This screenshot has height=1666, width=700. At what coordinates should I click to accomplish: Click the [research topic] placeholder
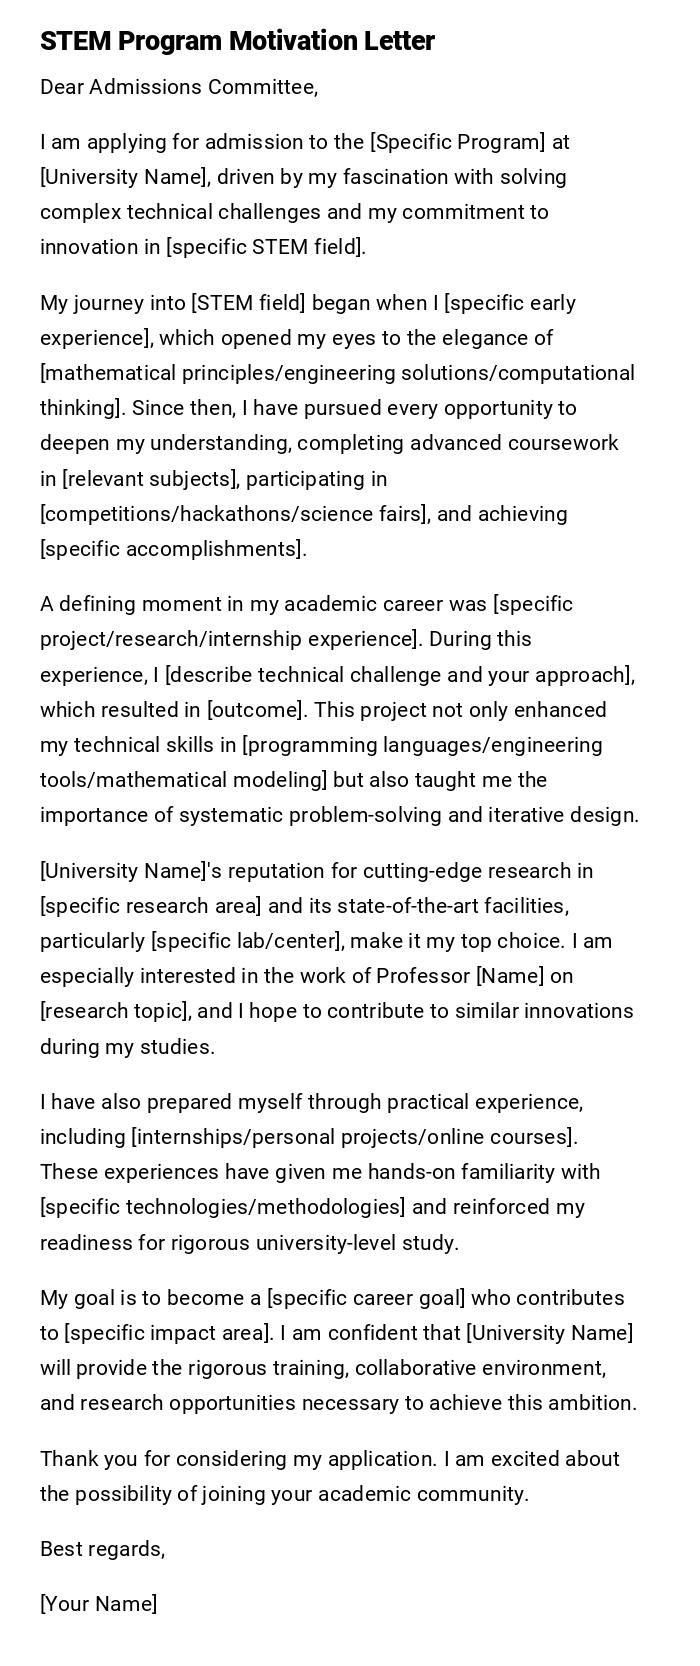tap(113, 1011)
